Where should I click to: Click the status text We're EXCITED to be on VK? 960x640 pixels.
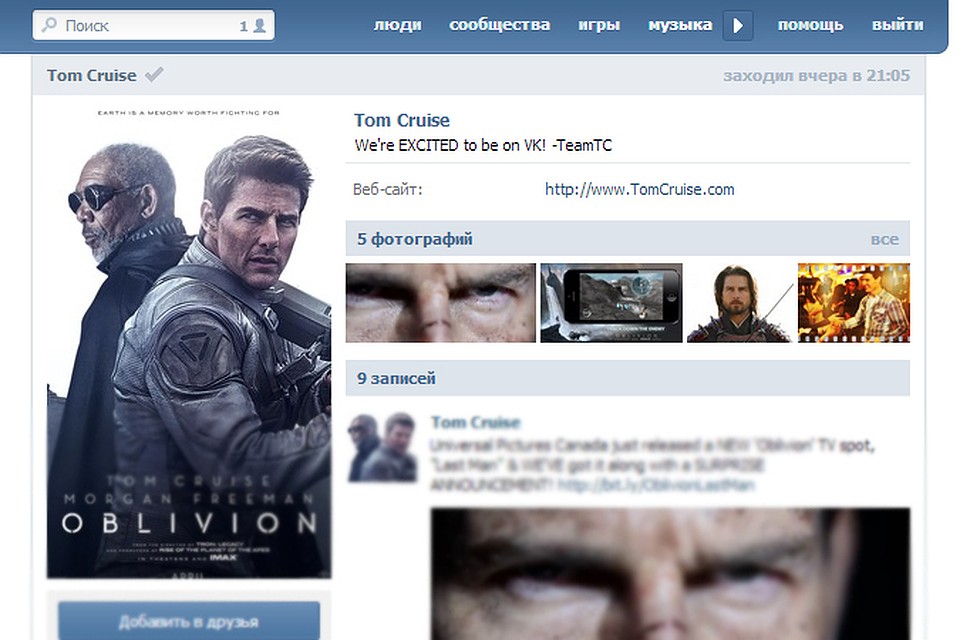[x=483, y=145]
